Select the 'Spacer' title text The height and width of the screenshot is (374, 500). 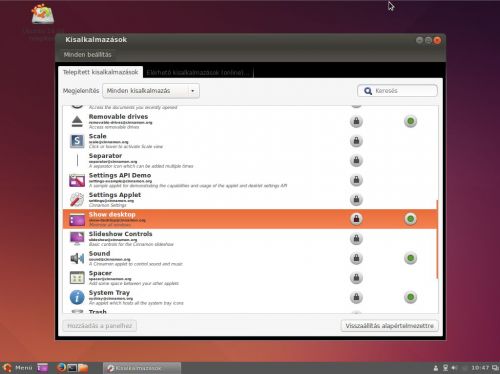click(100, 273)
